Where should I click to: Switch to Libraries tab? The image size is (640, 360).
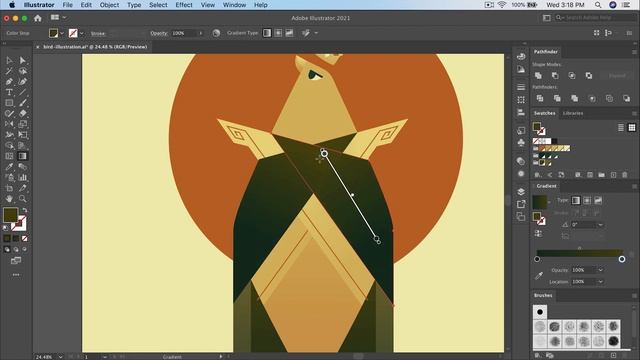click(573, 113)
